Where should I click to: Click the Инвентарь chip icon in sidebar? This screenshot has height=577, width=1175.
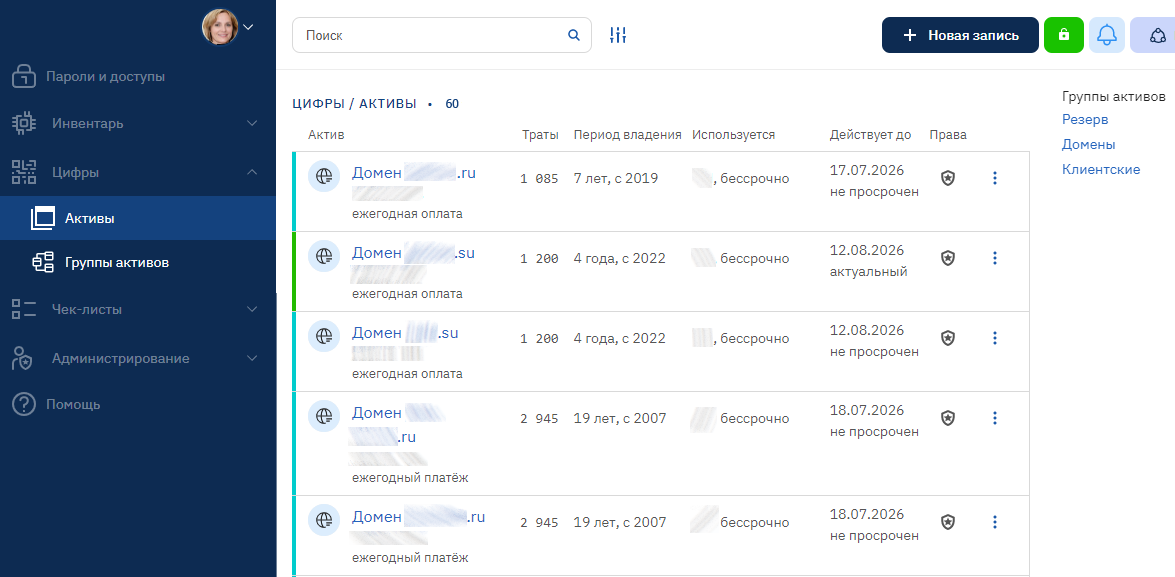coord(24,123)
